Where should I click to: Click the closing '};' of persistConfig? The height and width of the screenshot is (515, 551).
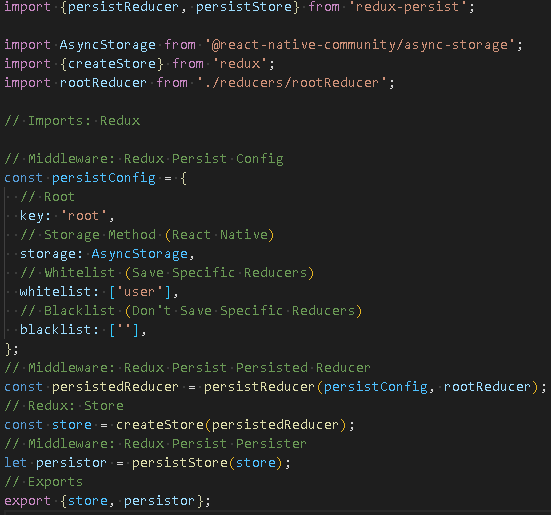click(12, 349)
